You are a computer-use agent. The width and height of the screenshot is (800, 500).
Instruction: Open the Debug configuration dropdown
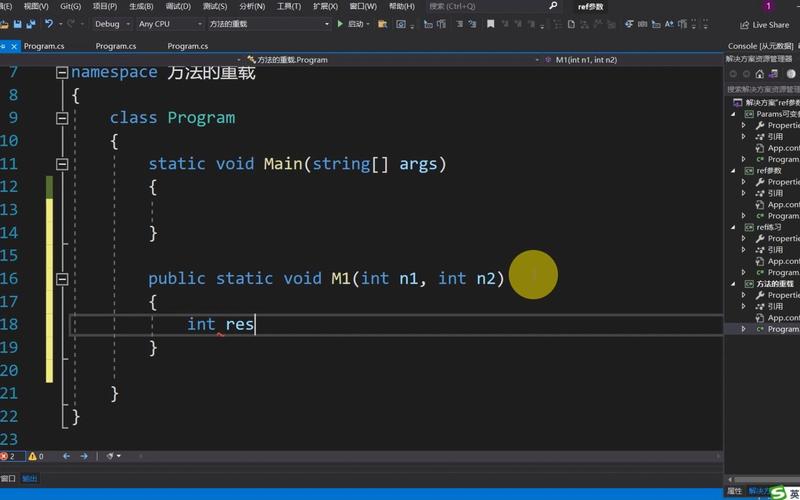(x=112, y=24)
